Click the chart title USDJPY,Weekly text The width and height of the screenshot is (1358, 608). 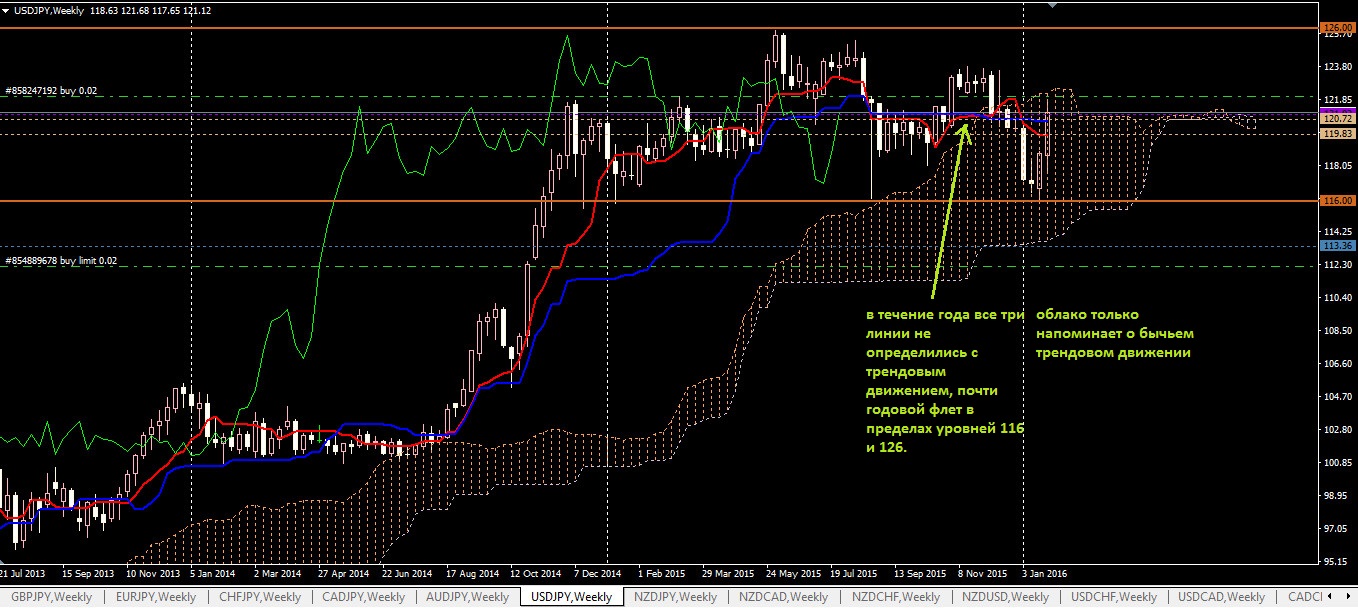click(50, 10)
